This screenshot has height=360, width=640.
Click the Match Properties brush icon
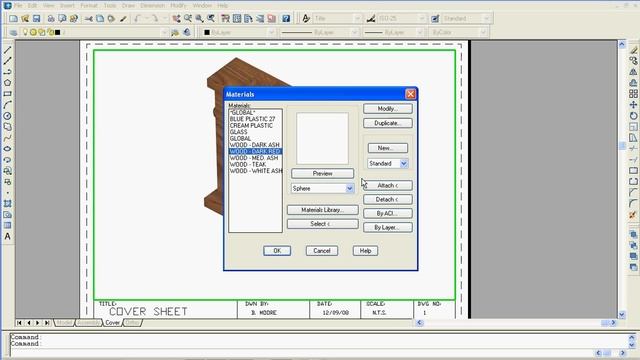coord(123,18)
